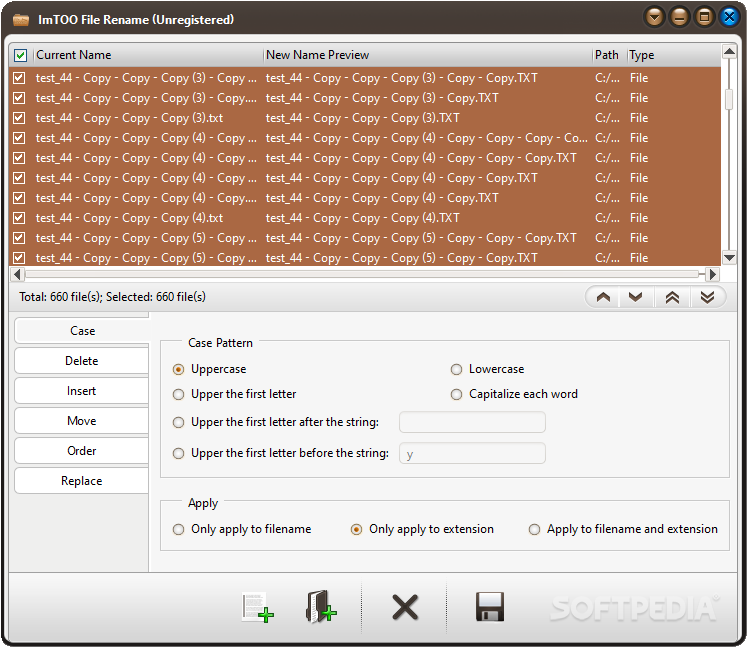Open the Order tab

pos(81,451)
